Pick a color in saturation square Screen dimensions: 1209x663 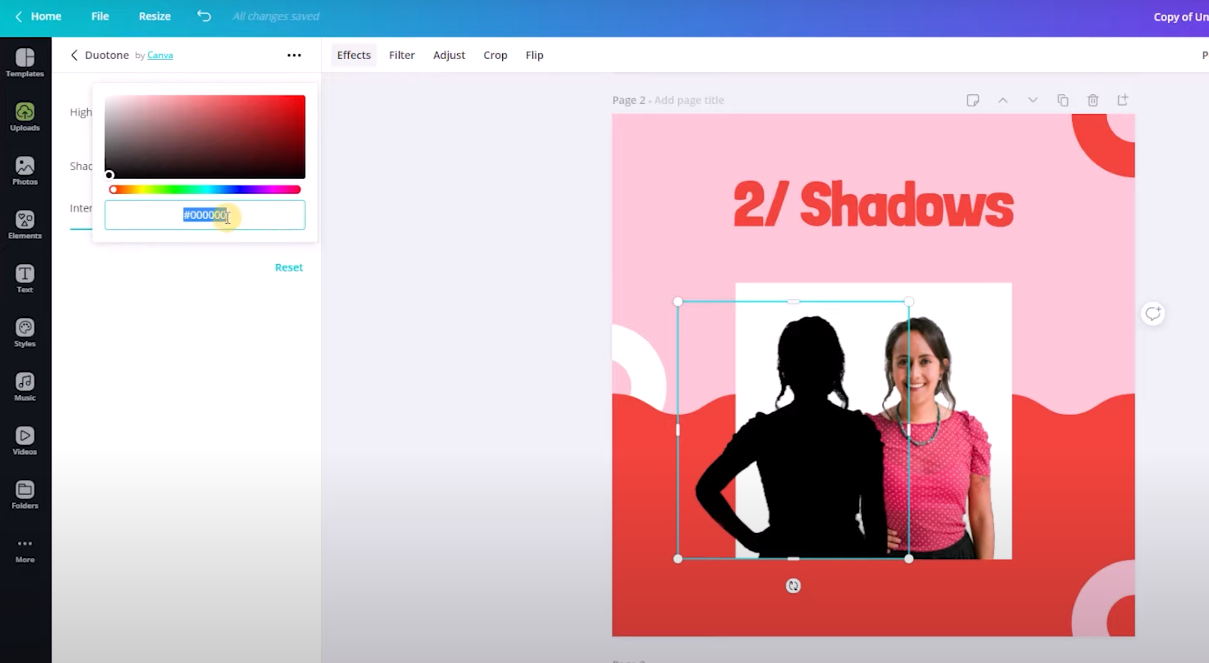[x=205, y=137]
